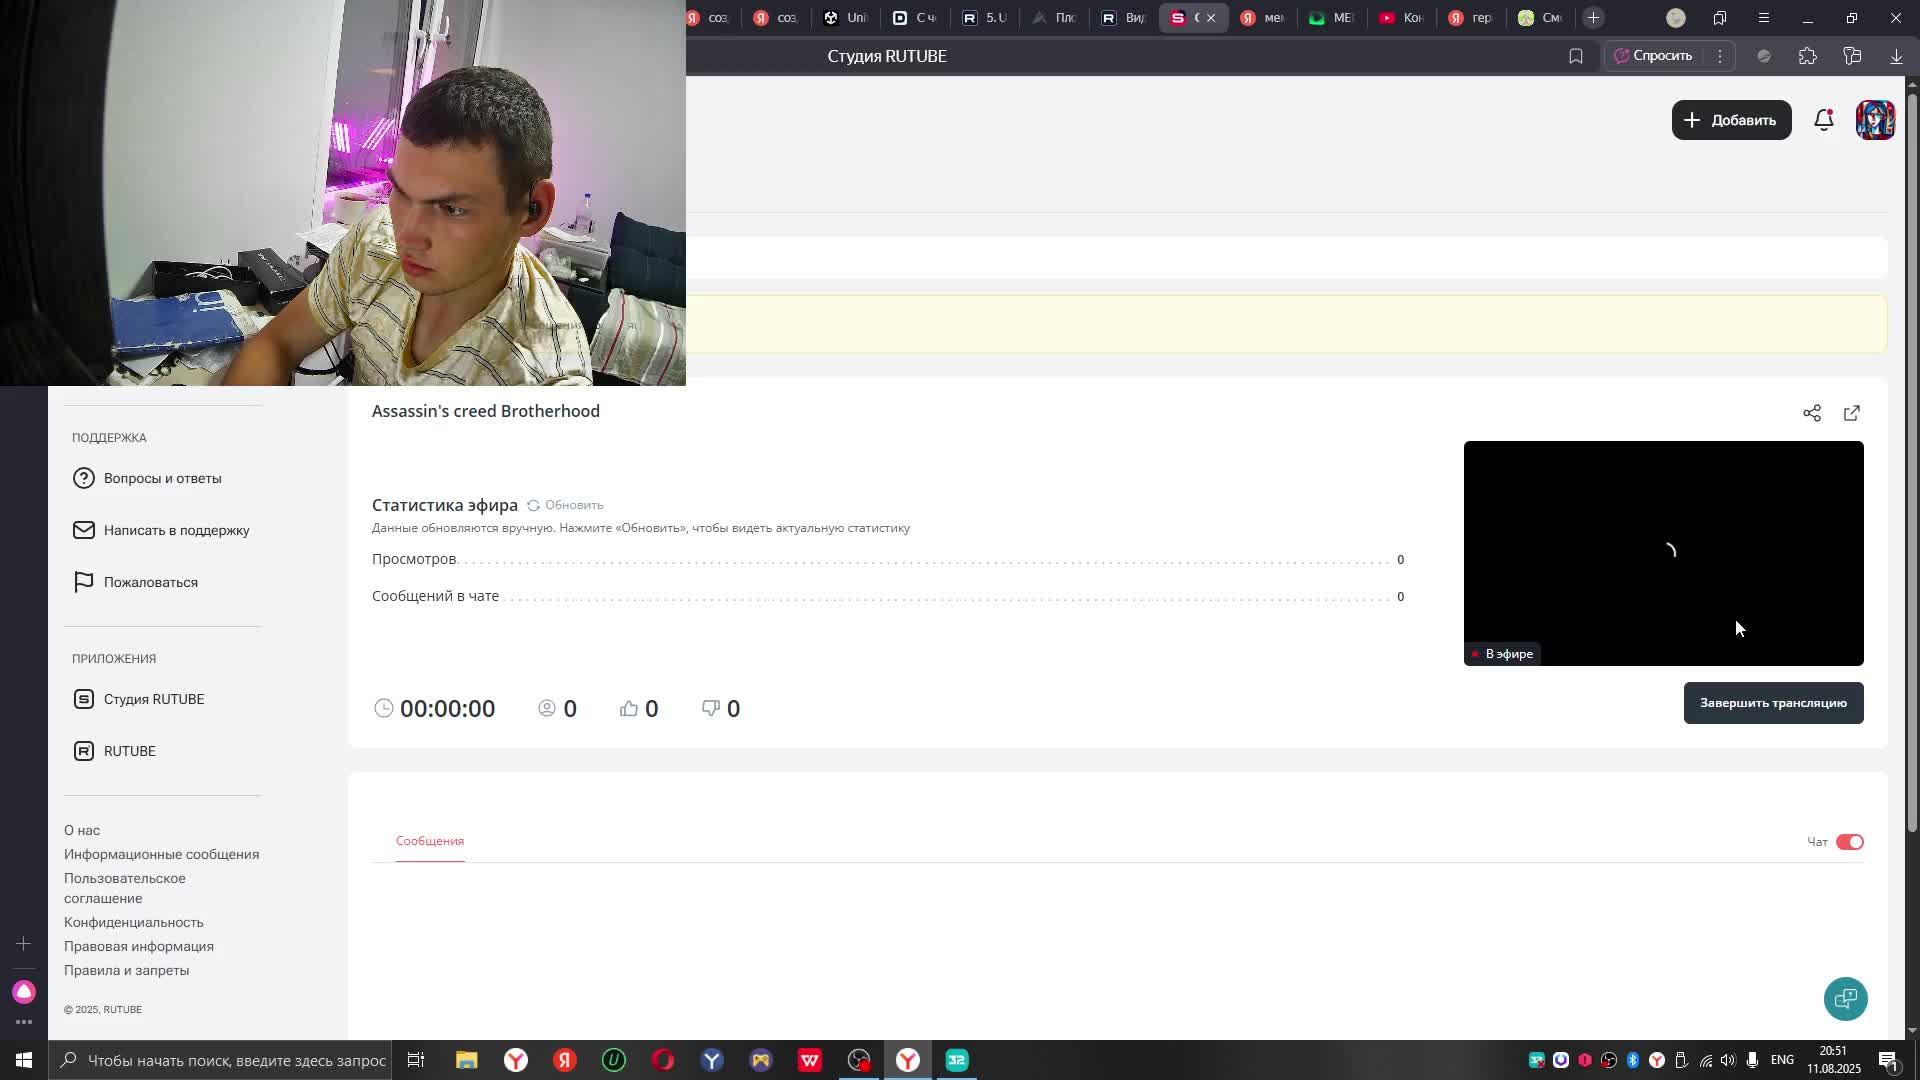1920x1080 pixels.
Task: Open Написать в поддержку link
Action: pyautogui.click(x=176, y=530)
